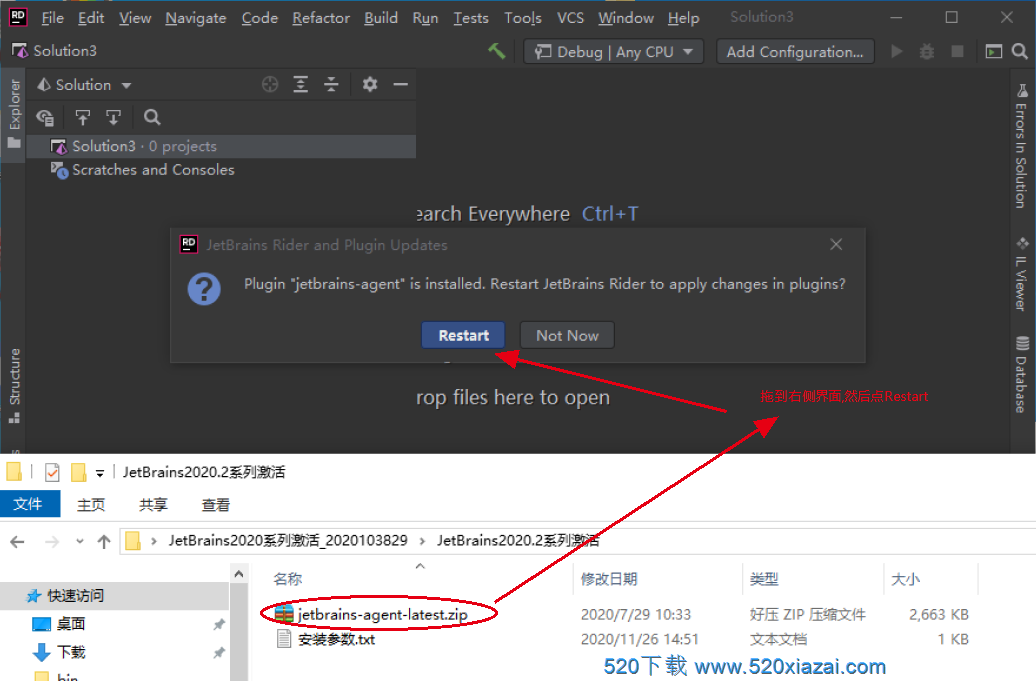The height and width of the screenshot is (681, 1036).
Task: Hide the Solution panel with minus icon
Action: click(400, 84)
